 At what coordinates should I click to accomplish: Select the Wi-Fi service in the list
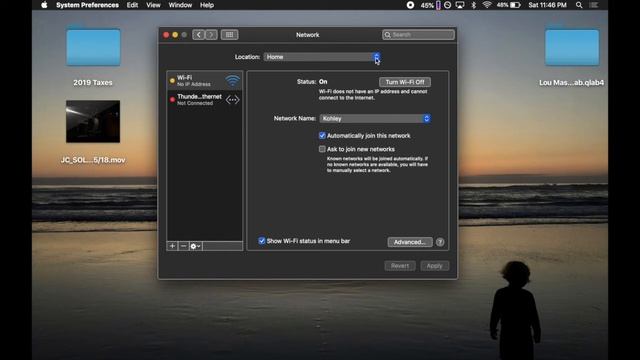204,80
